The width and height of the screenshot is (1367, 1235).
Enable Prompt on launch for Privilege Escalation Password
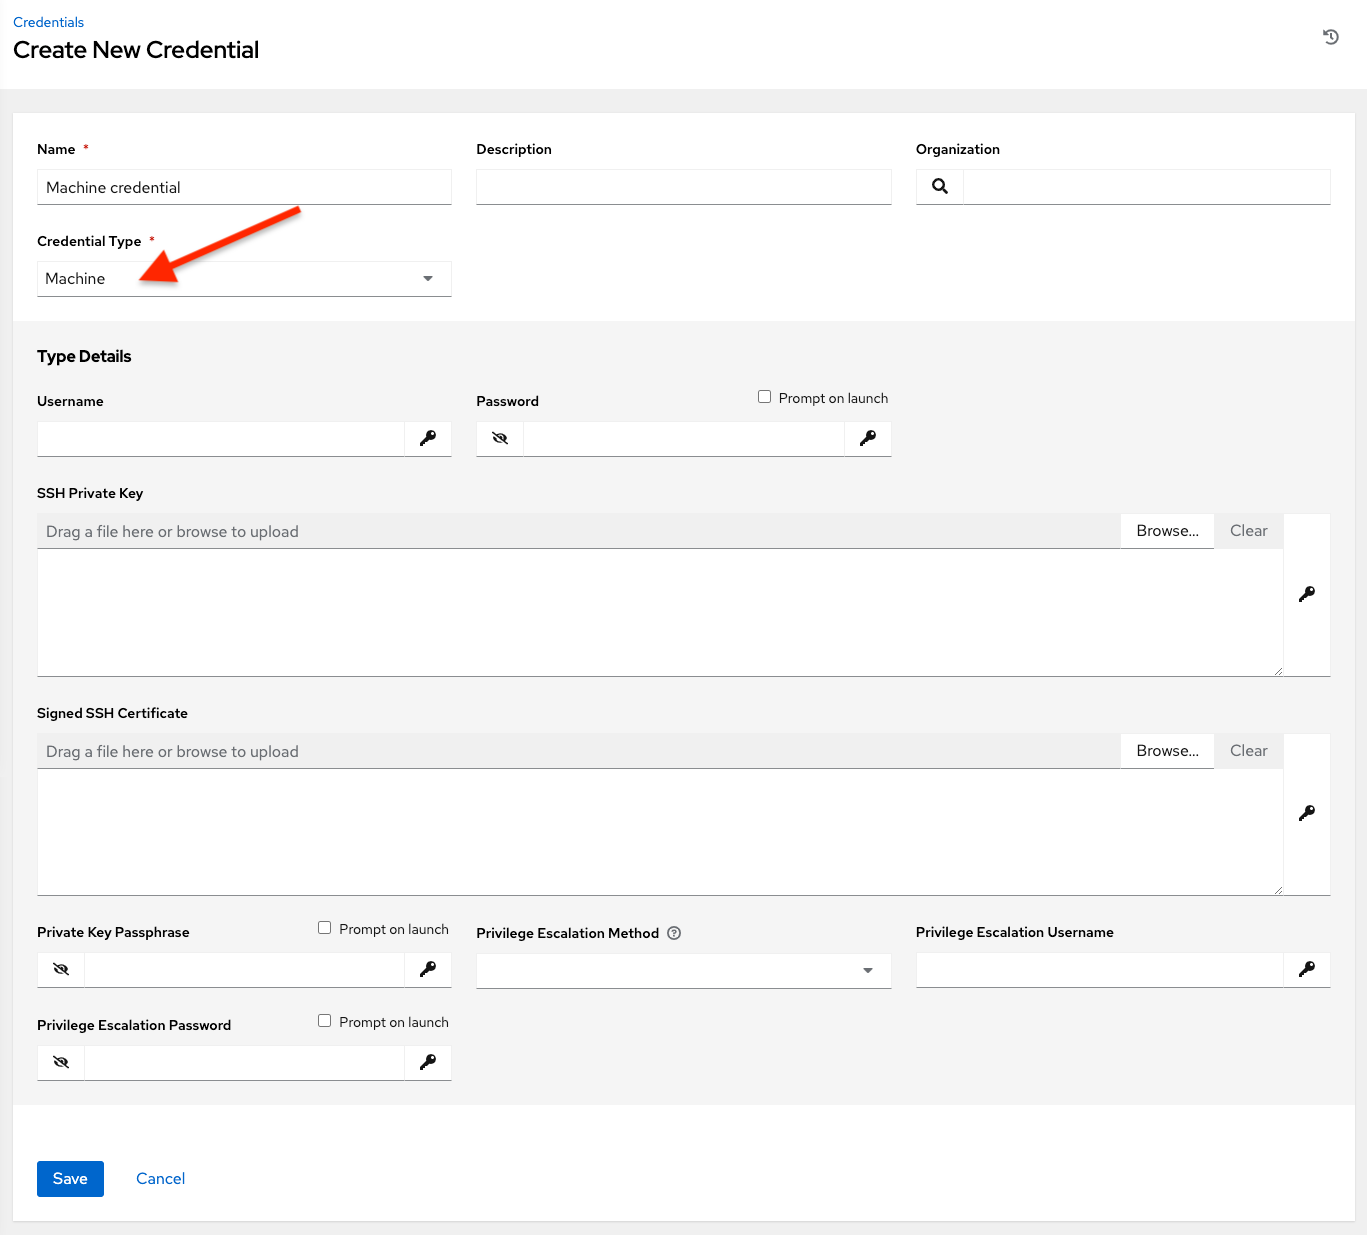324,1020
